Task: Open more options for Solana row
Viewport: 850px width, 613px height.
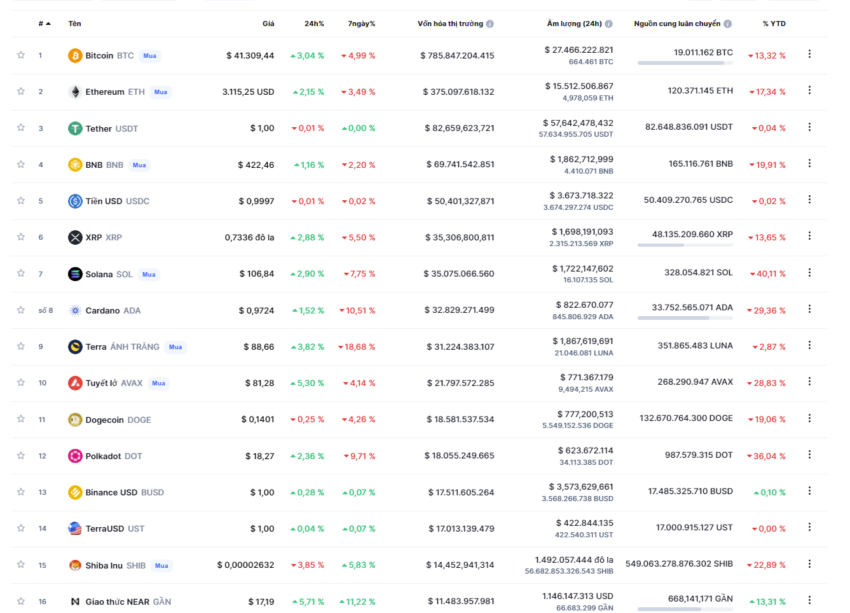Action: [x=809, y=273]
